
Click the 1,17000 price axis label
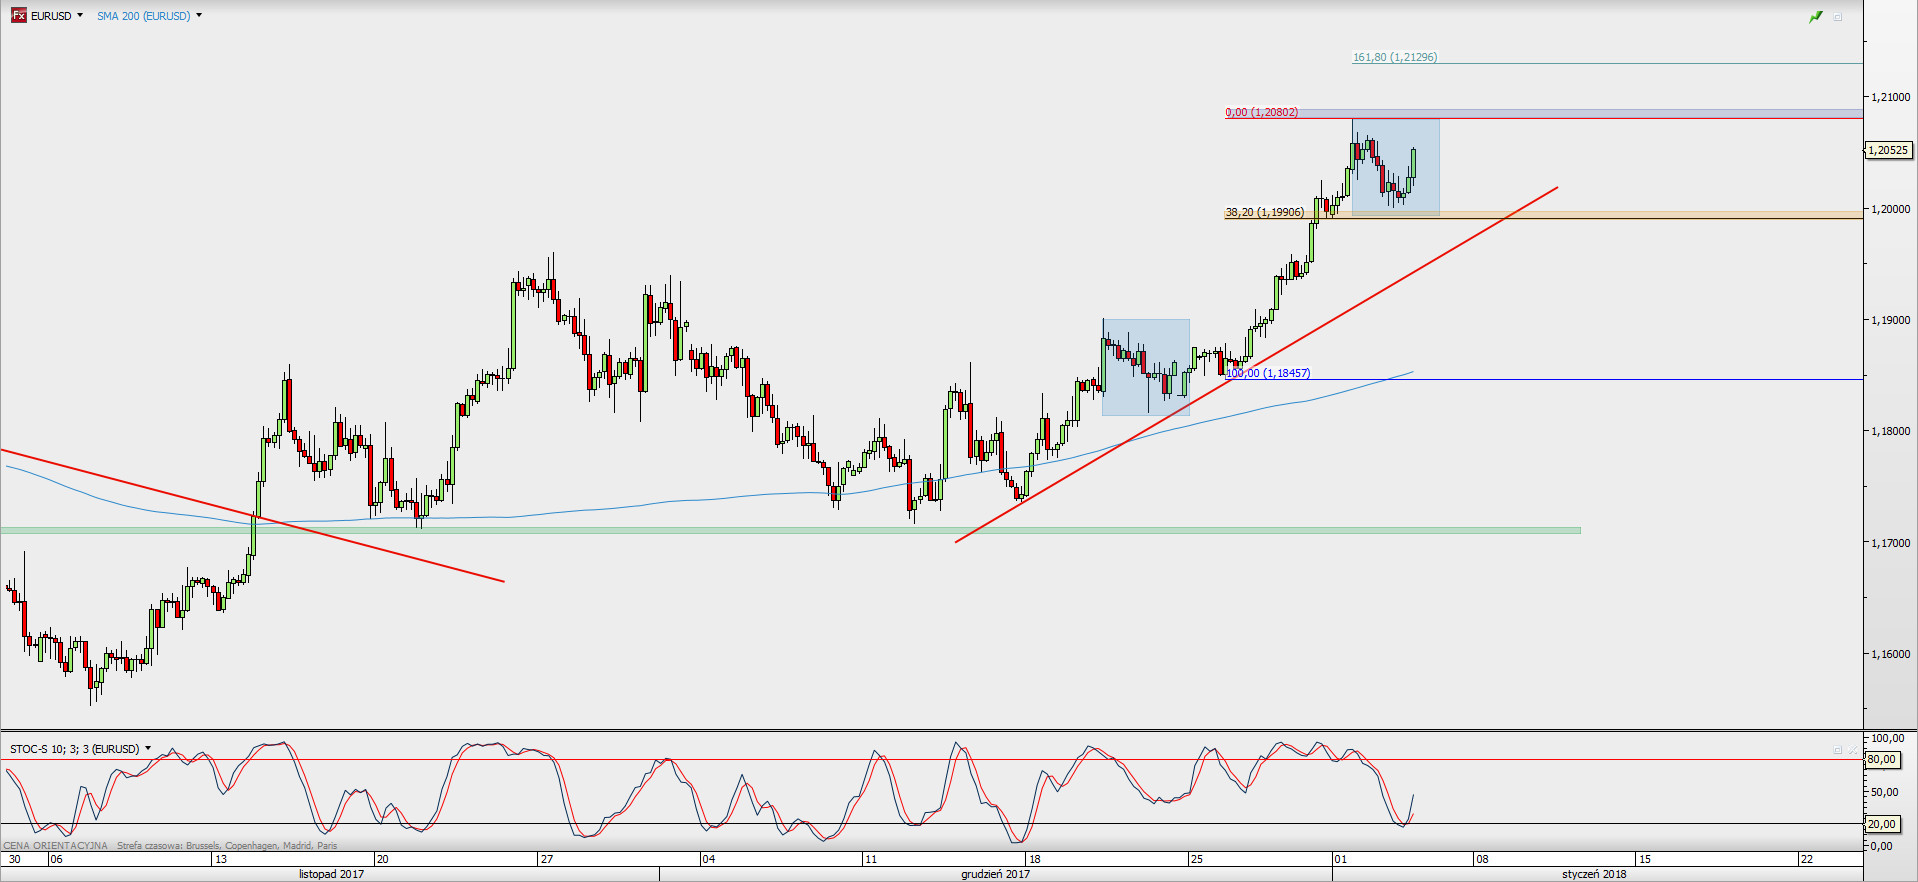tap(1890, 543)
